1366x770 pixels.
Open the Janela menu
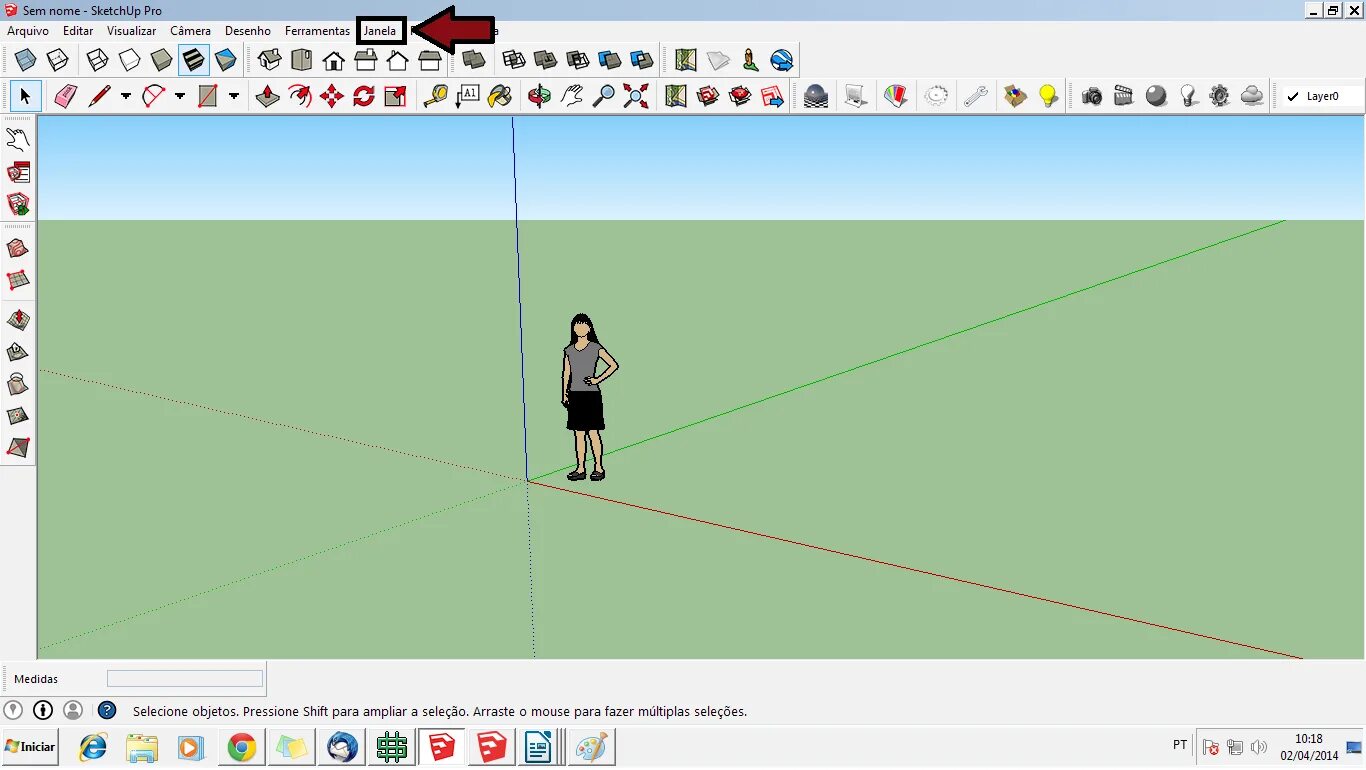[x=380, y=31]
